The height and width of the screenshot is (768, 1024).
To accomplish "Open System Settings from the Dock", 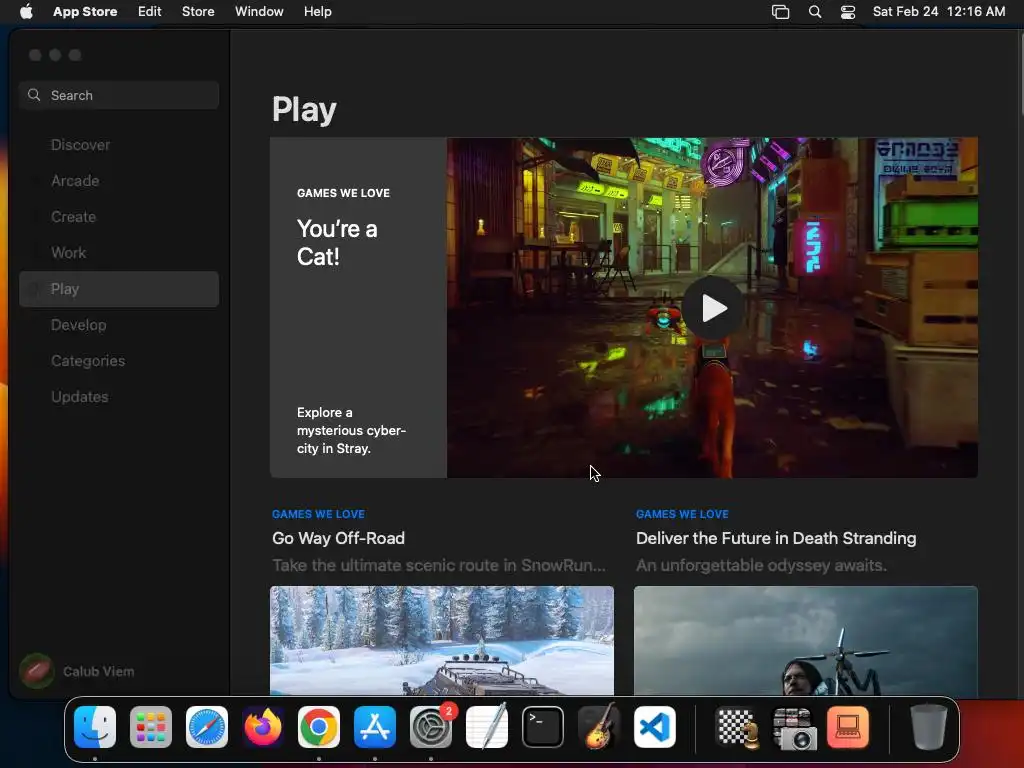I will click(431, 727).
